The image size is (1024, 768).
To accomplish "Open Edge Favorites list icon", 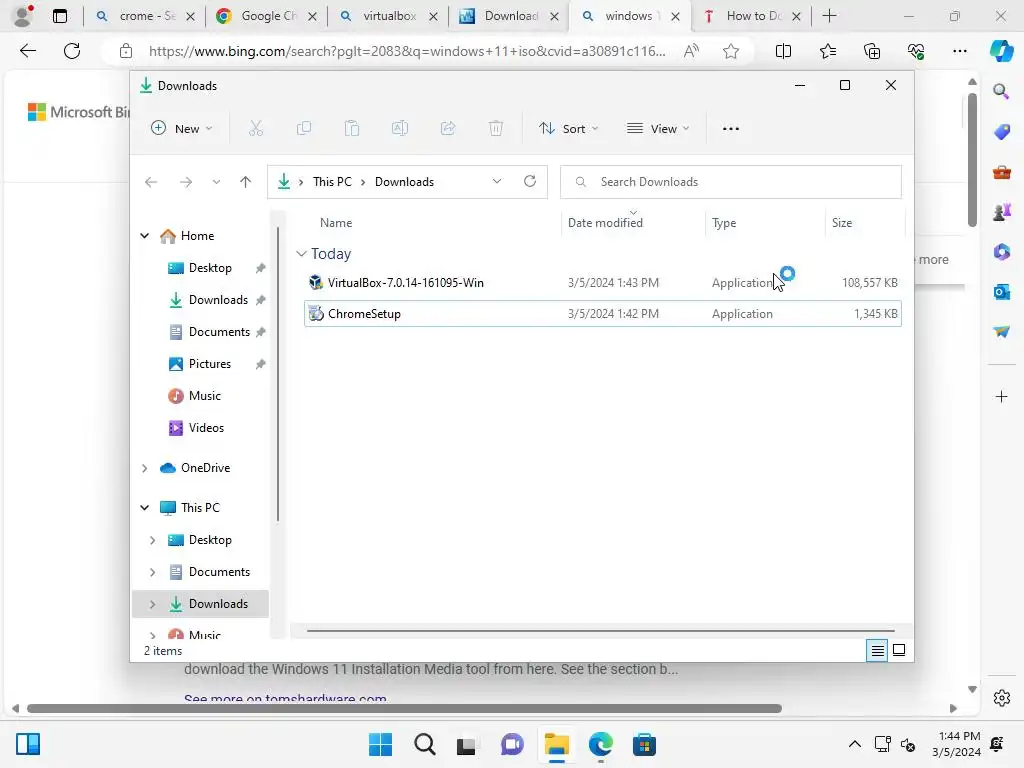I will click(827, 51).
